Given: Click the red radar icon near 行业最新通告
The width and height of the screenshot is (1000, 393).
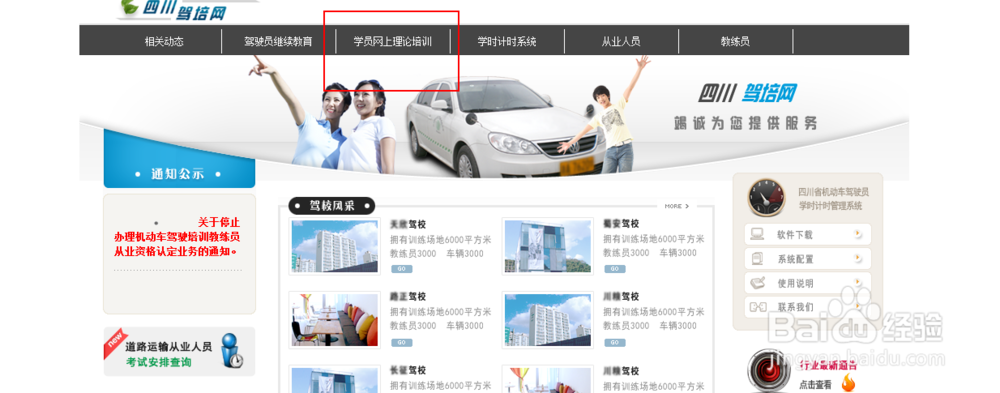Looking at the screenshot, I should [769, 371].
